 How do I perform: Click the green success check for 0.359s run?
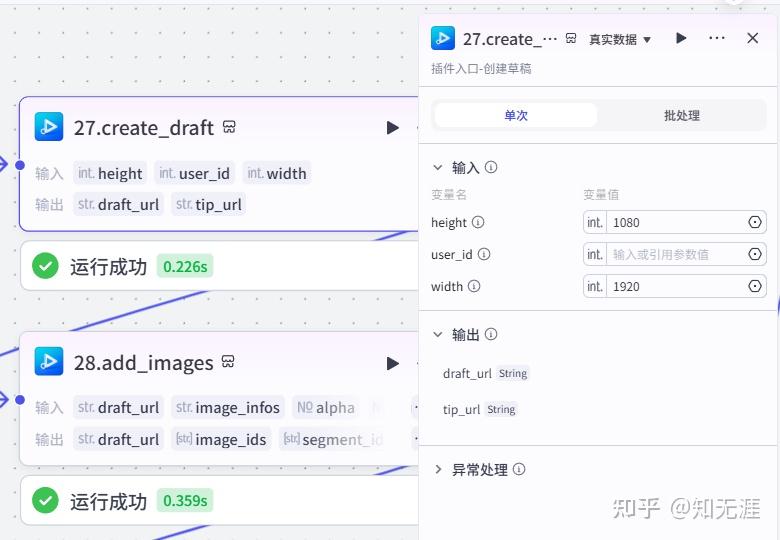(x=45, y=501)
